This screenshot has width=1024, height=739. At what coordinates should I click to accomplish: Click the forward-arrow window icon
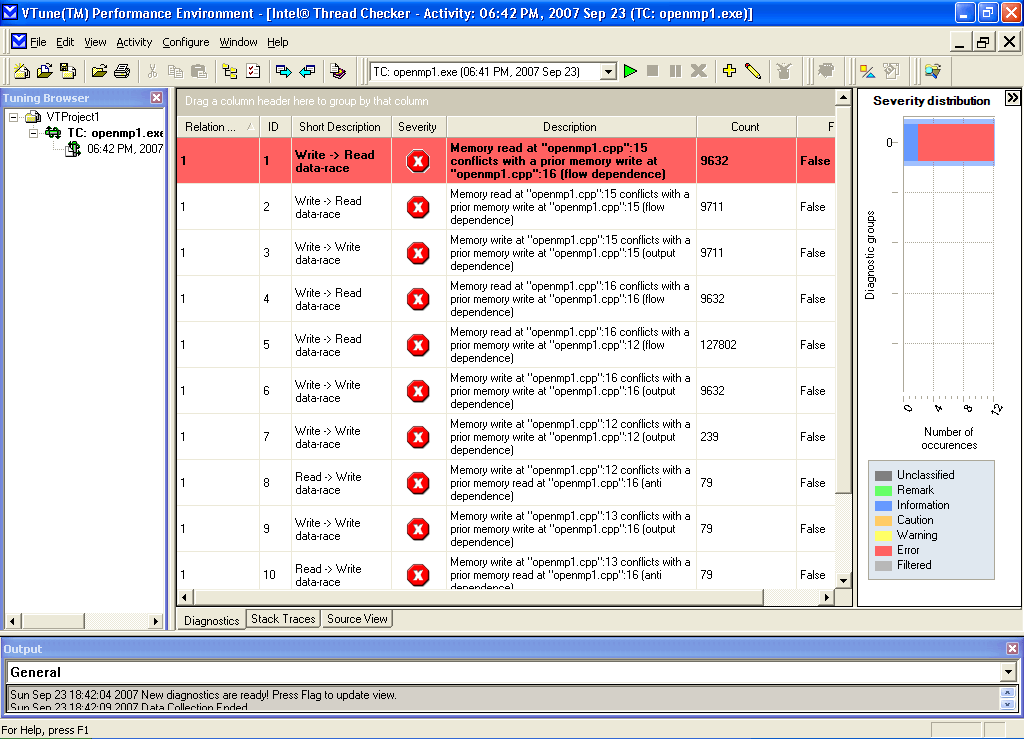coord(283,71)
